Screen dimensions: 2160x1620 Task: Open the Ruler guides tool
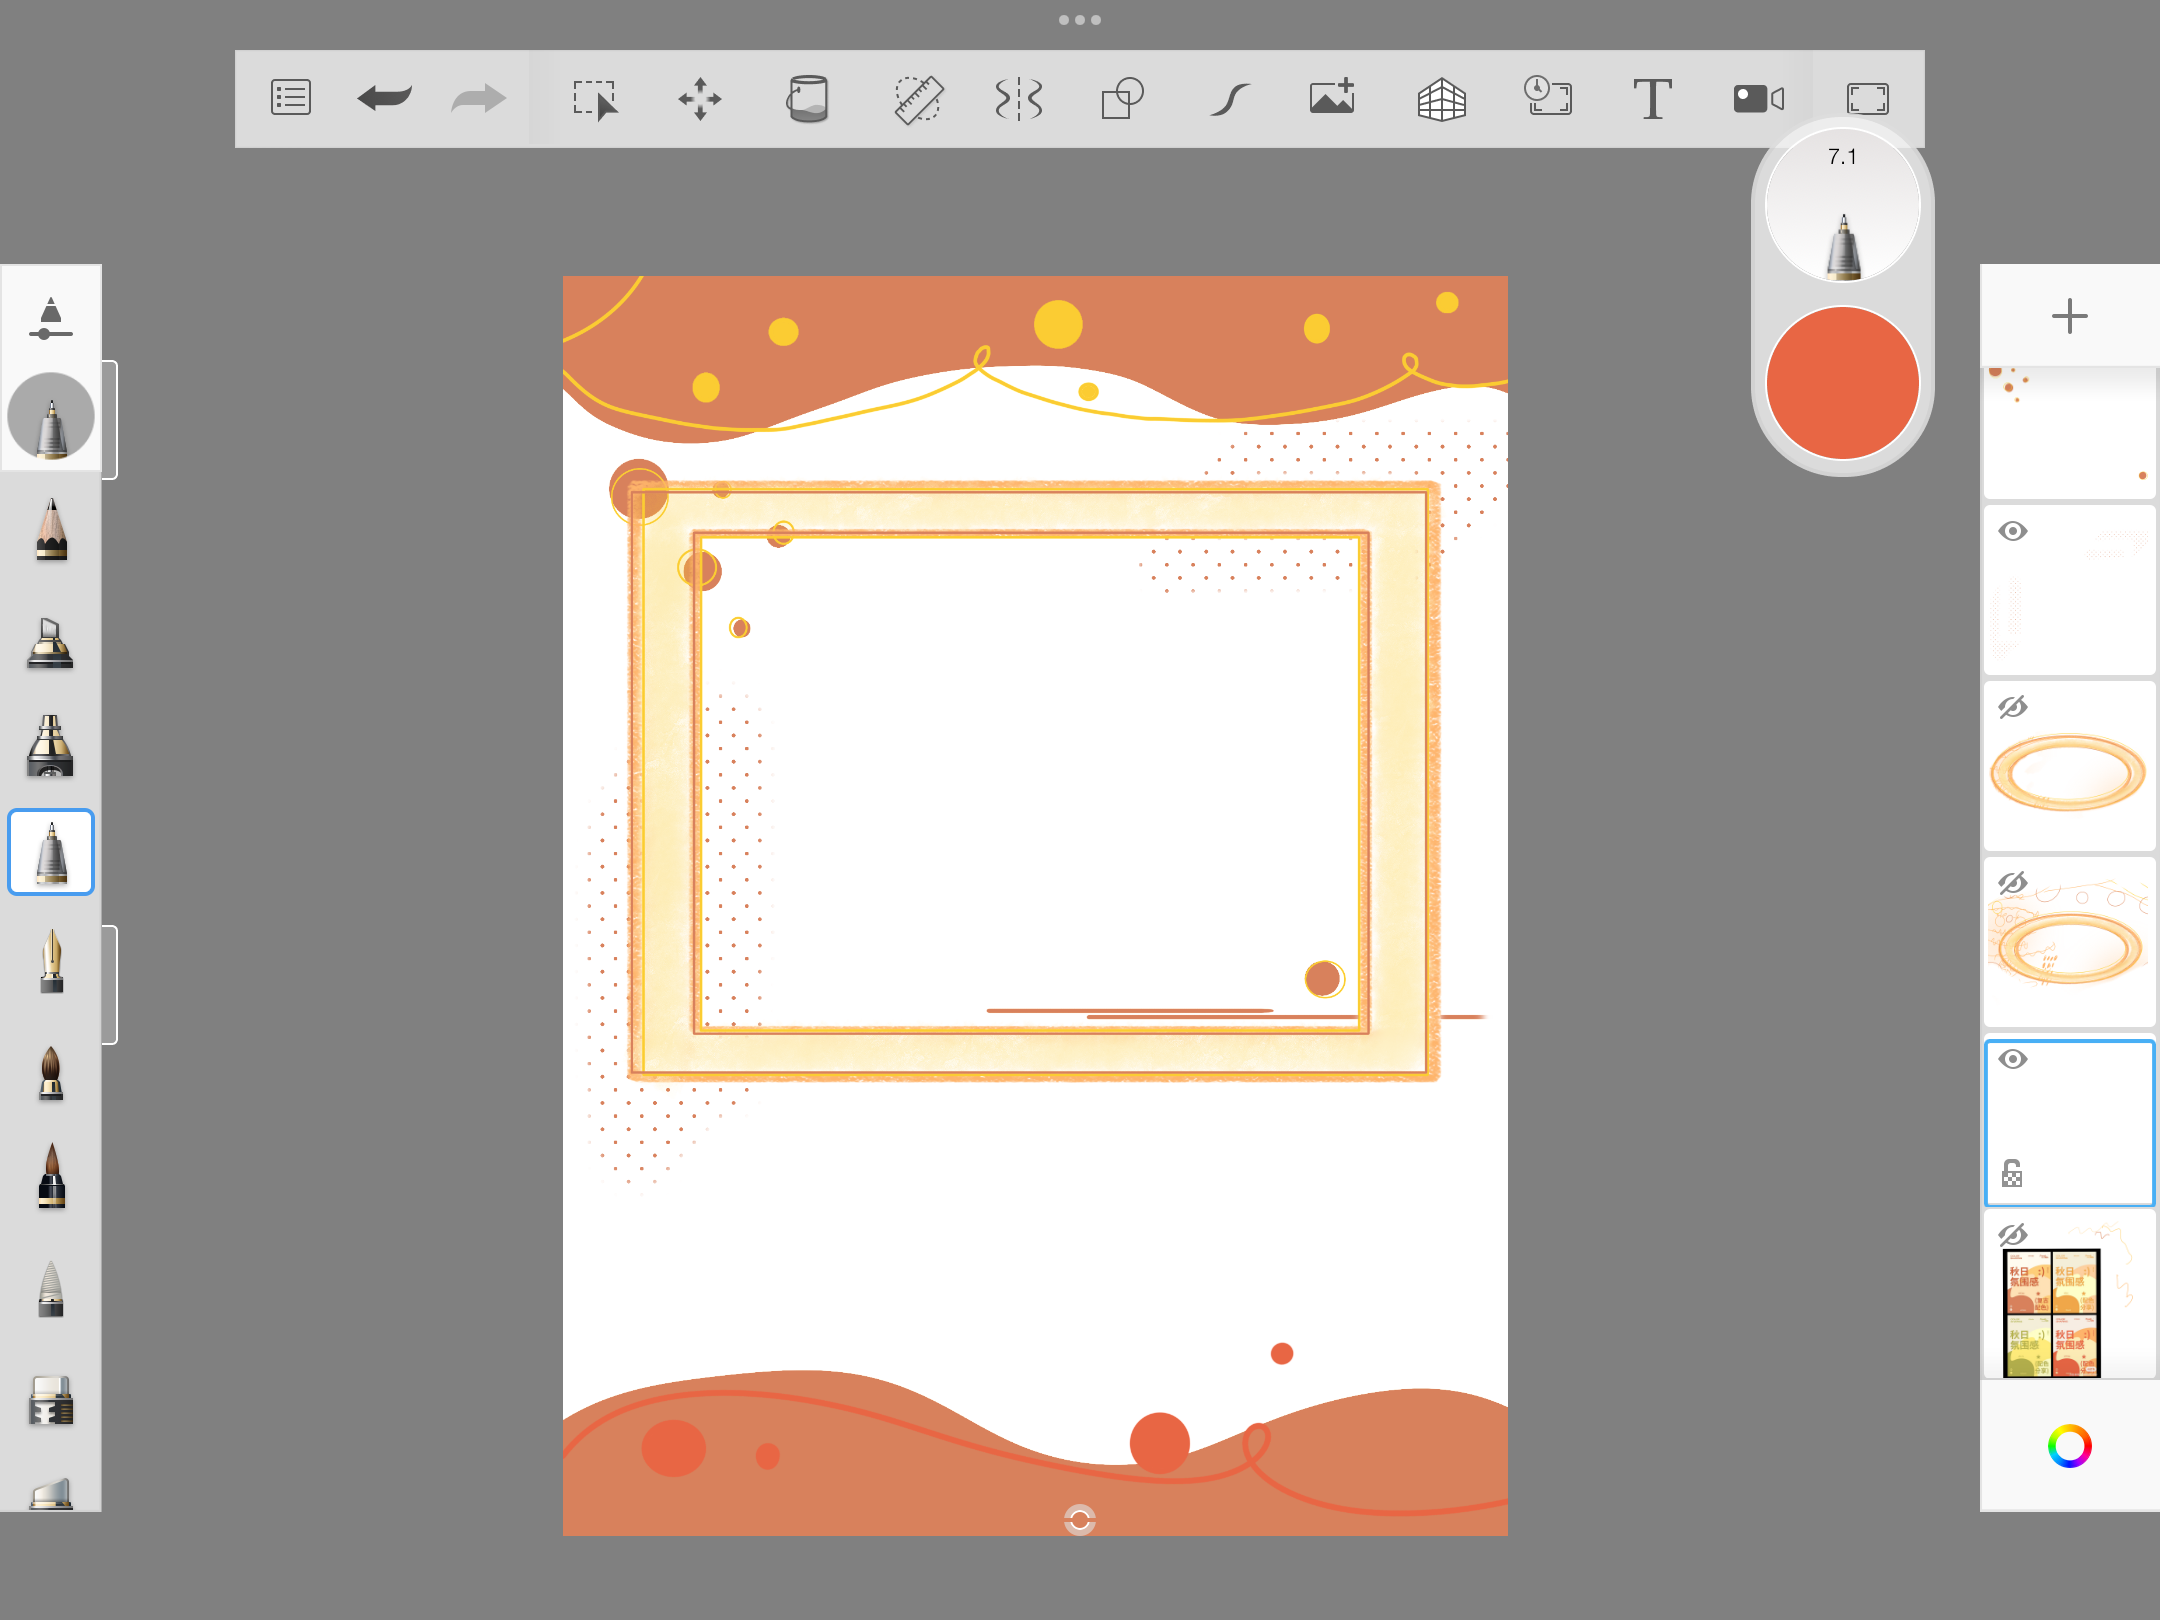[917, 99]
